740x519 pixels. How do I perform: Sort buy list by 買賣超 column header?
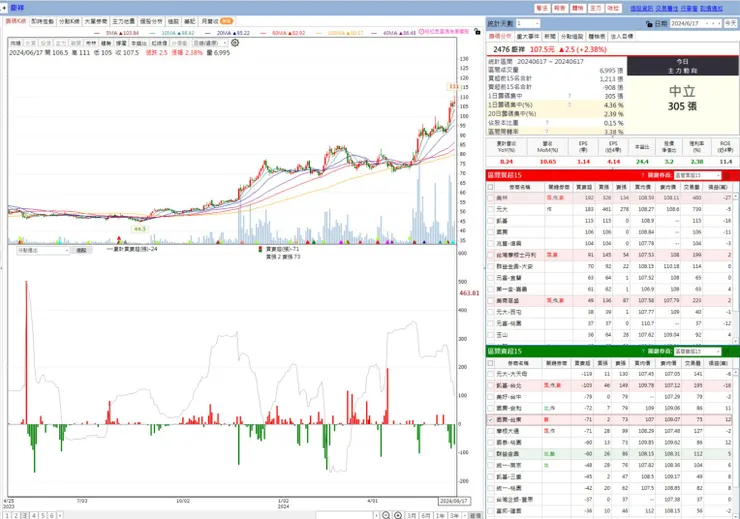coord(583,187)
